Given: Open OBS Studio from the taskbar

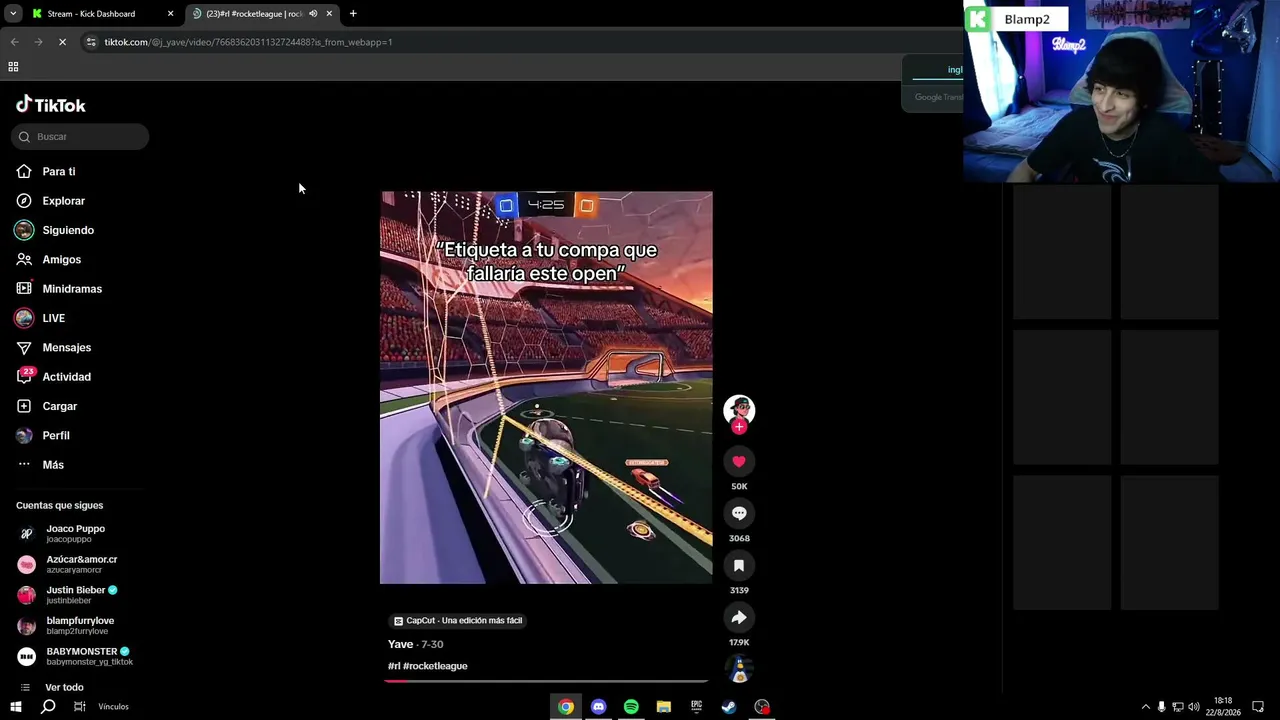Looking at the screenshot, I should 762,707.
